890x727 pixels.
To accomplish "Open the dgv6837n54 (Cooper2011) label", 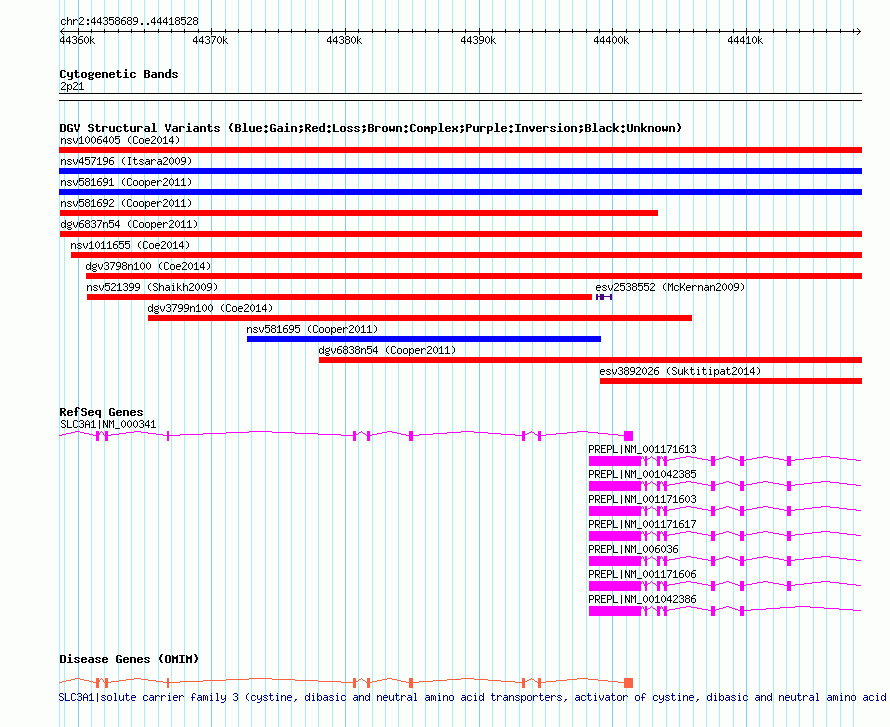I will [x=129, y=224].
